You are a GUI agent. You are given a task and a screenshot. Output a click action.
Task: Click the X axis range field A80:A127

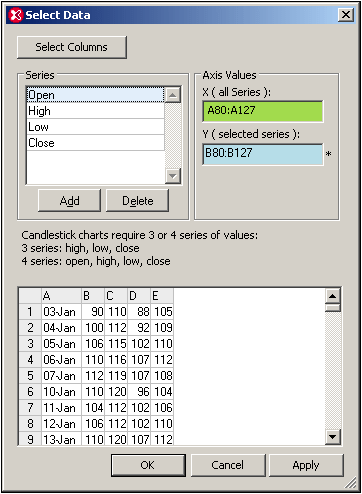click(x=263, y=111)
